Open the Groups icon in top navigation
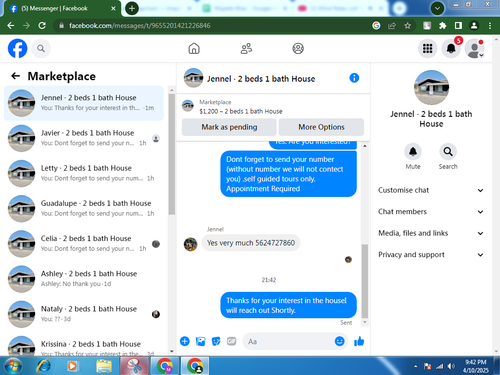 298,49
